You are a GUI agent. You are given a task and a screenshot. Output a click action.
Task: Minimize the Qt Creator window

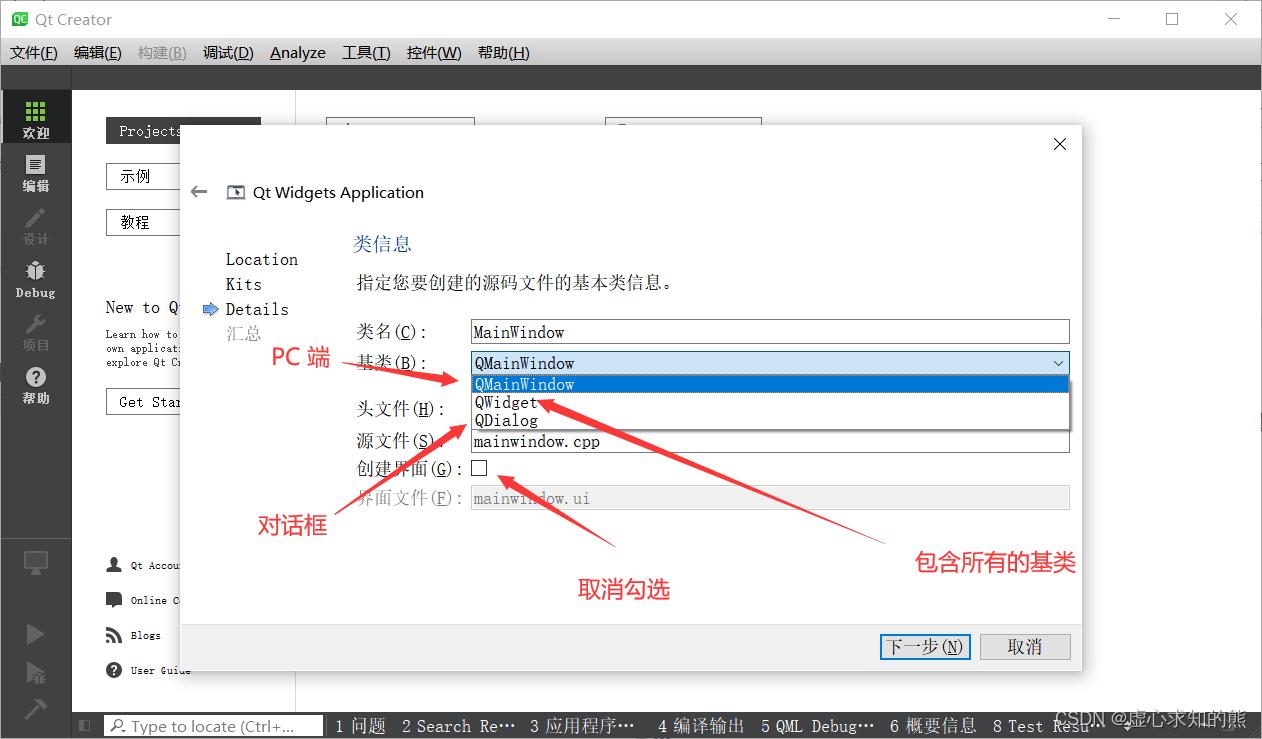(x=1113, y=19)
